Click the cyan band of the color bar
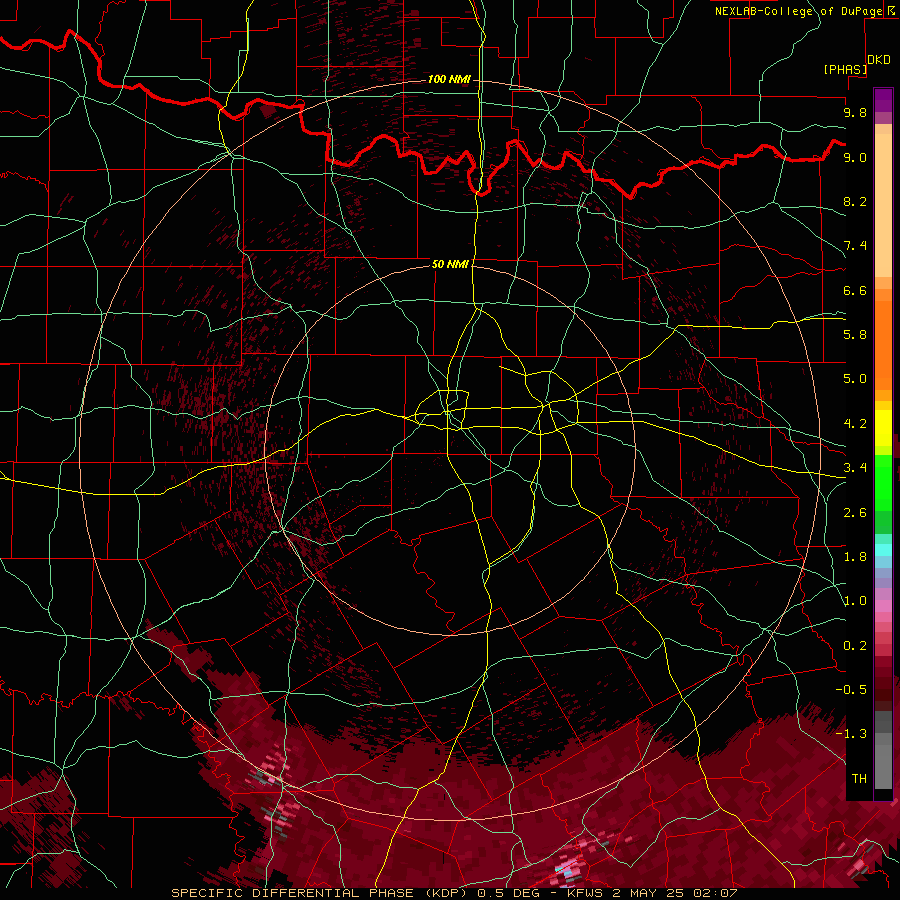This screenshot has height=900, width=900. coord(883,550)
